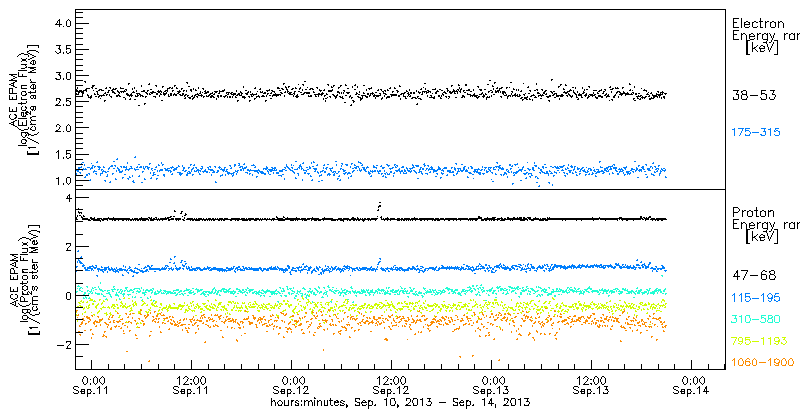This screenshot has width=800, height=410.
Task: Click the [keV] unit under Proton heading
Action: coord(762,236)
